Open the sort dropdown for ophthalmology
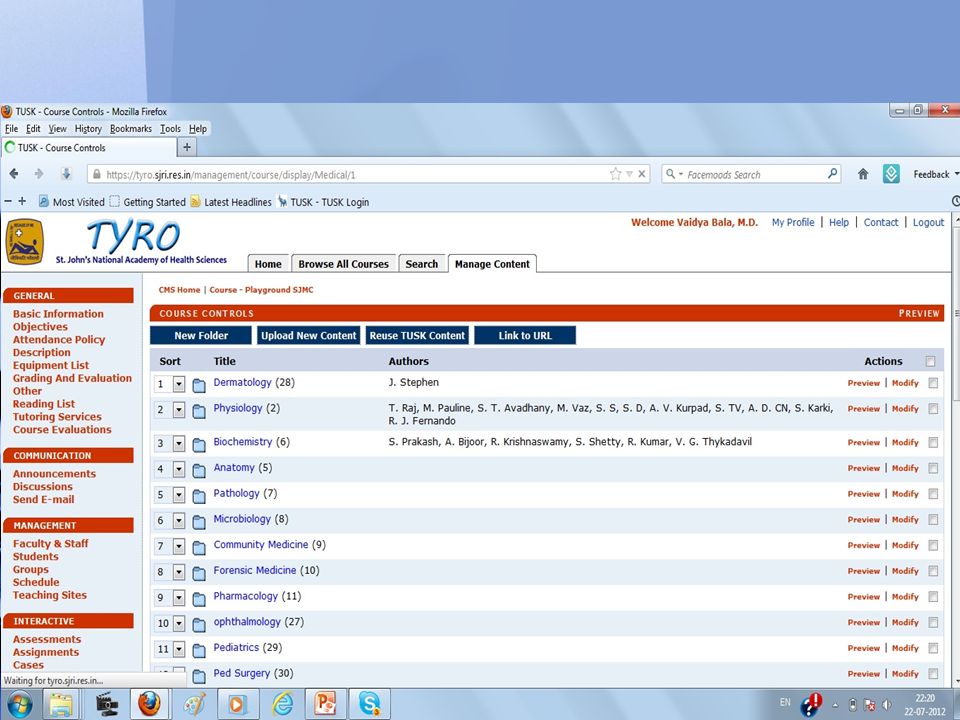The height and width of the screenshot is (720, 960). point(179,624)
